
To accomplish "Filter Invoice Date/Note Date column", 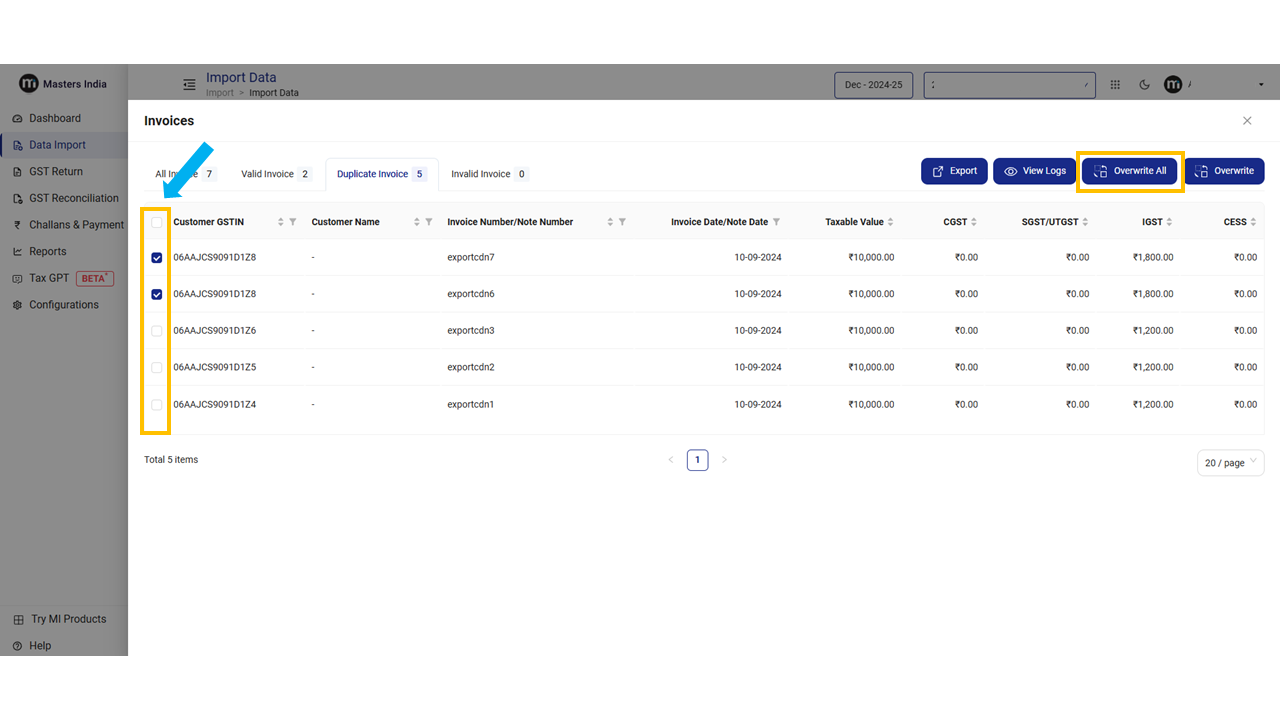I will coord(777,222).
